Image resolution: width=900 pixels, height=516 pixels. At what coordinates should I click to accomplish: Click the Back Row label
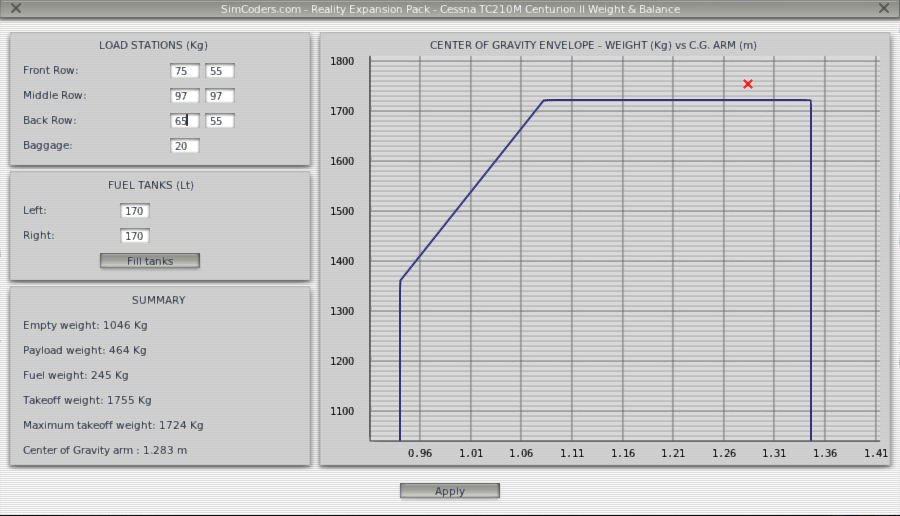49,121
